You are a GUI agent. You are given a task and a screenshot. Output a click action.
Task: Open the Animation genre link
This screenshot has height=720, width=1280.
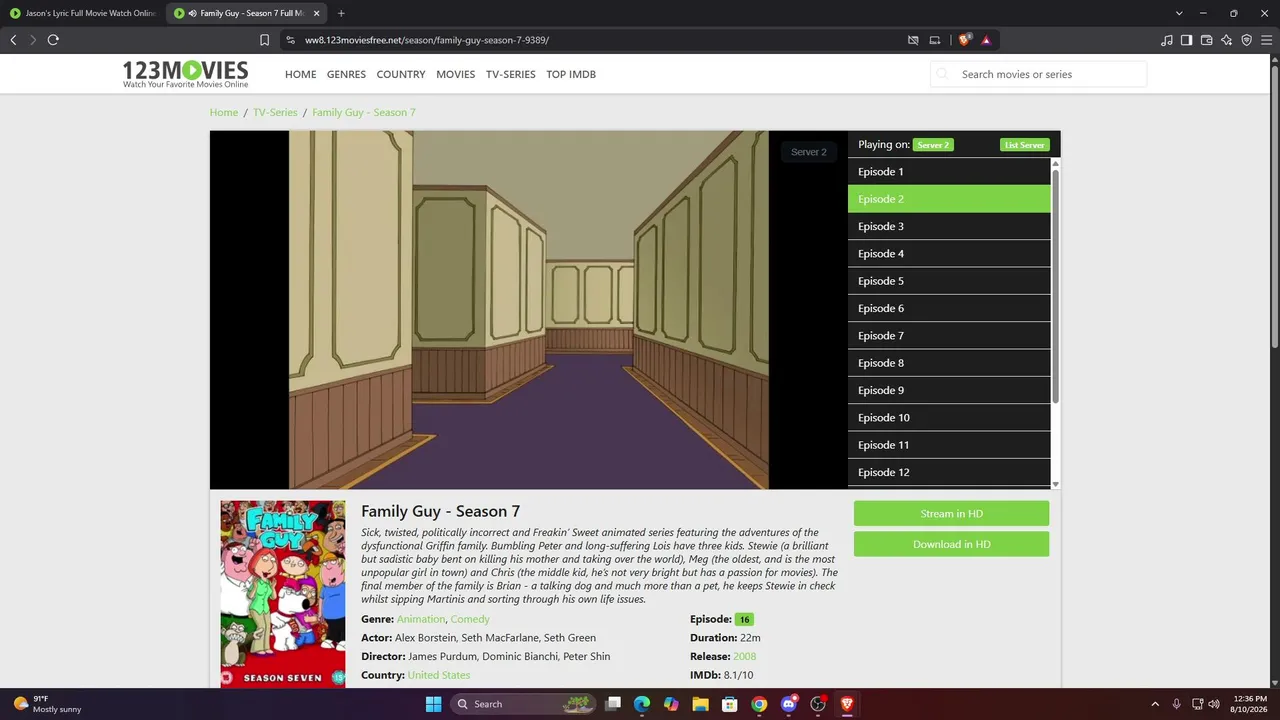421,619
